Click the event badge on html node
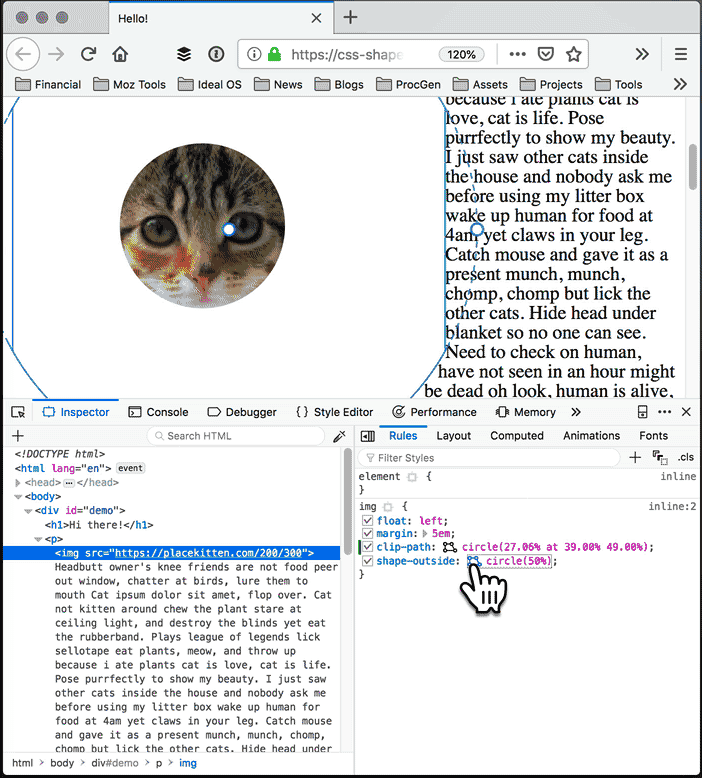This screenshot has width=702, height=778. coord(130,468)
